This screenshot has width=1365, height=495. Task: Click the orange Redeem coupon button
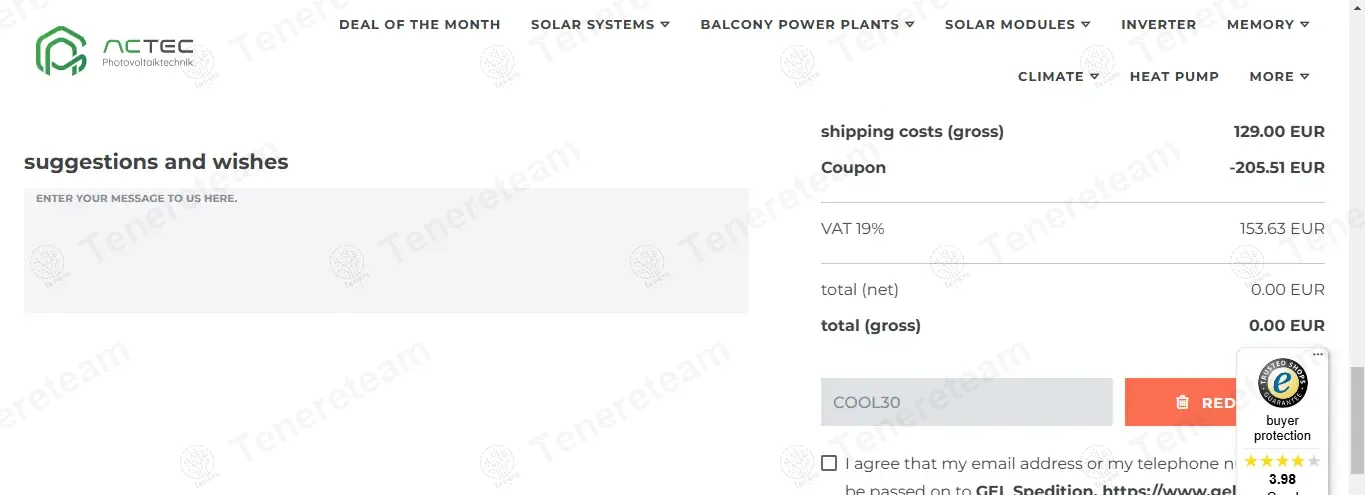tap(1180, 402)
